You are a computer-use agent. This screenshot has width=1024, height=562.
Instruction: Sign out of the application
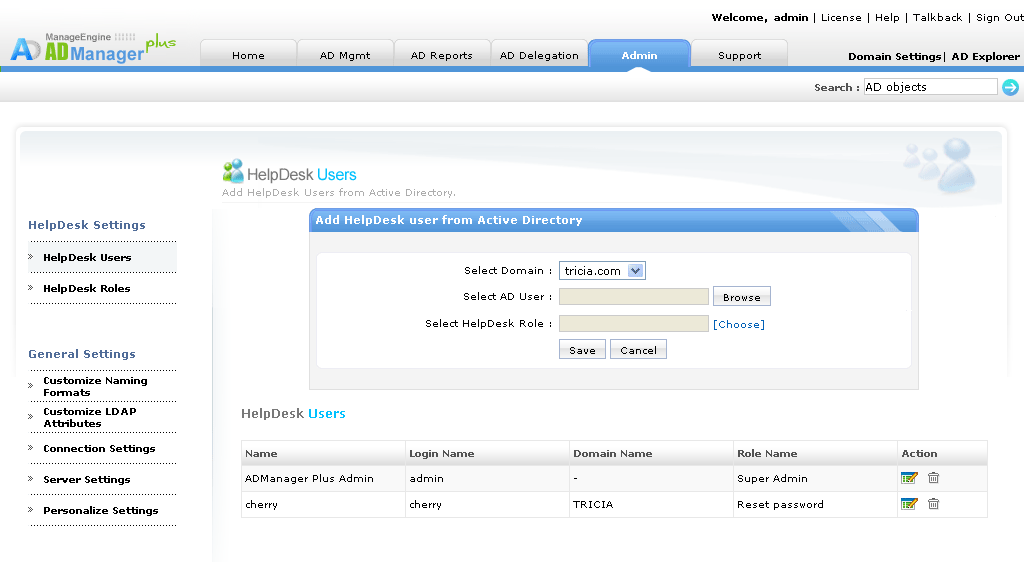[999, 18]
